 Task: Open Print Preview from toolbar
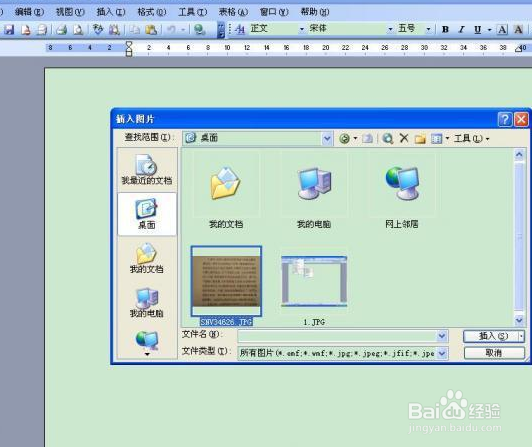click(x=78, y=30)
